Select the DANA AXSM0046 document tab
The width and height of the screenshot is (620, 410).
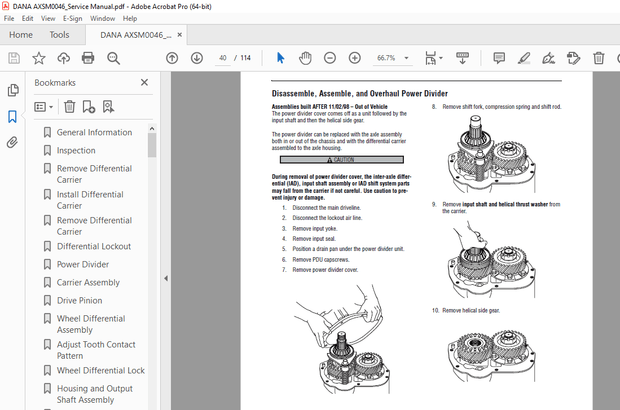(136, 35)
